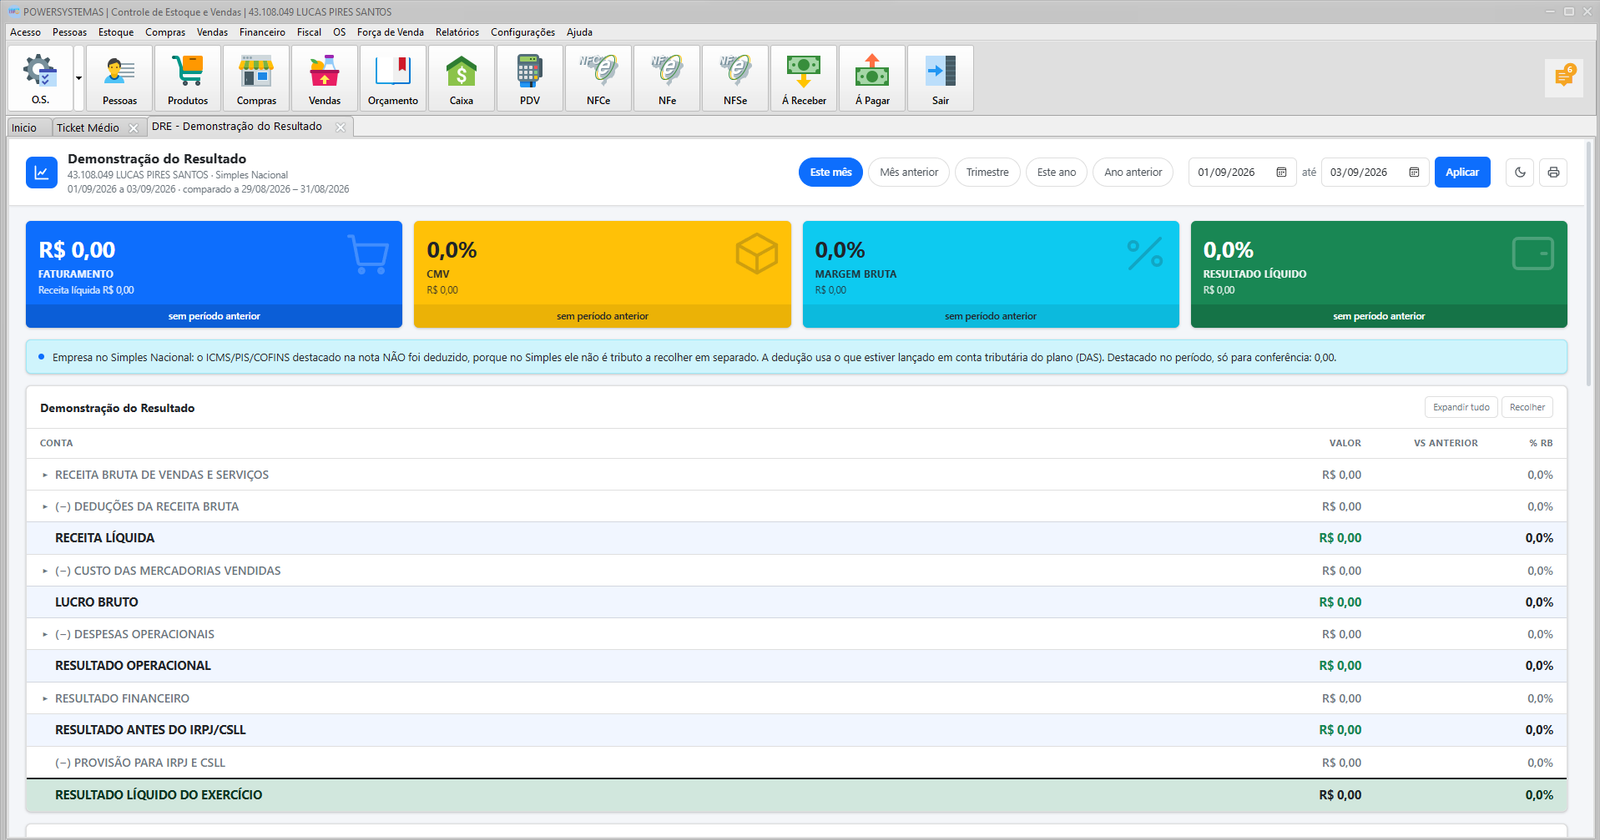1600x840 pixels.
Task: Open the Ajuda menu
Action: click(x=580, y=32)
